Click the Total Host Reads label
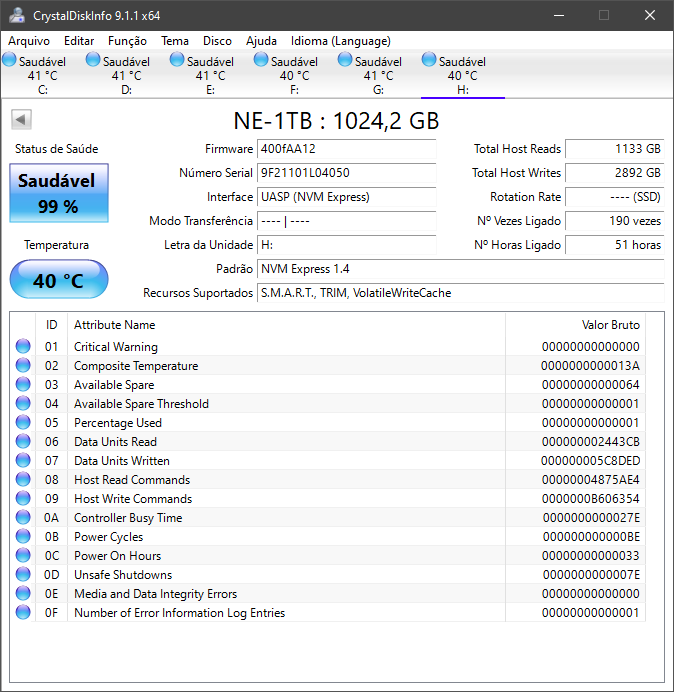 [517, 149]
